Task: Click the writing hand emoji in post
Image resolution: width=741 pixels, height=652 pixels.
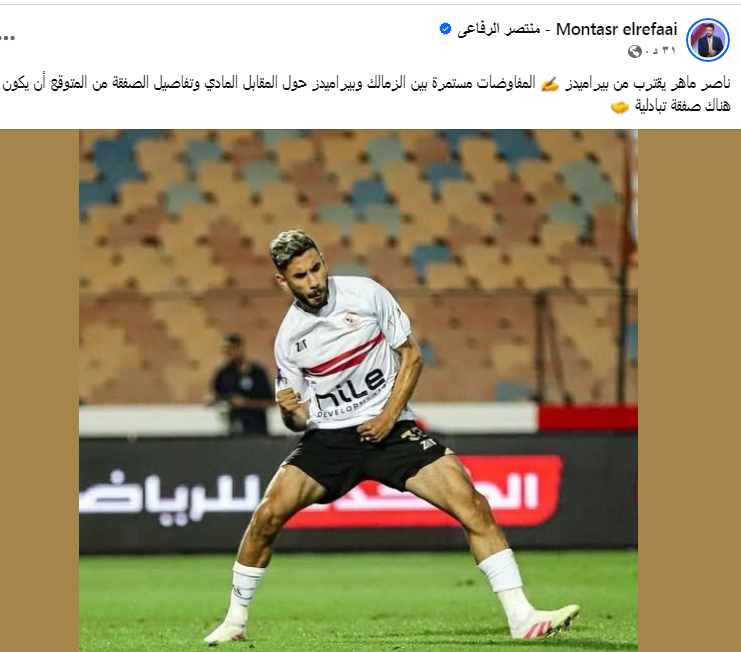Action: point(550,84)
